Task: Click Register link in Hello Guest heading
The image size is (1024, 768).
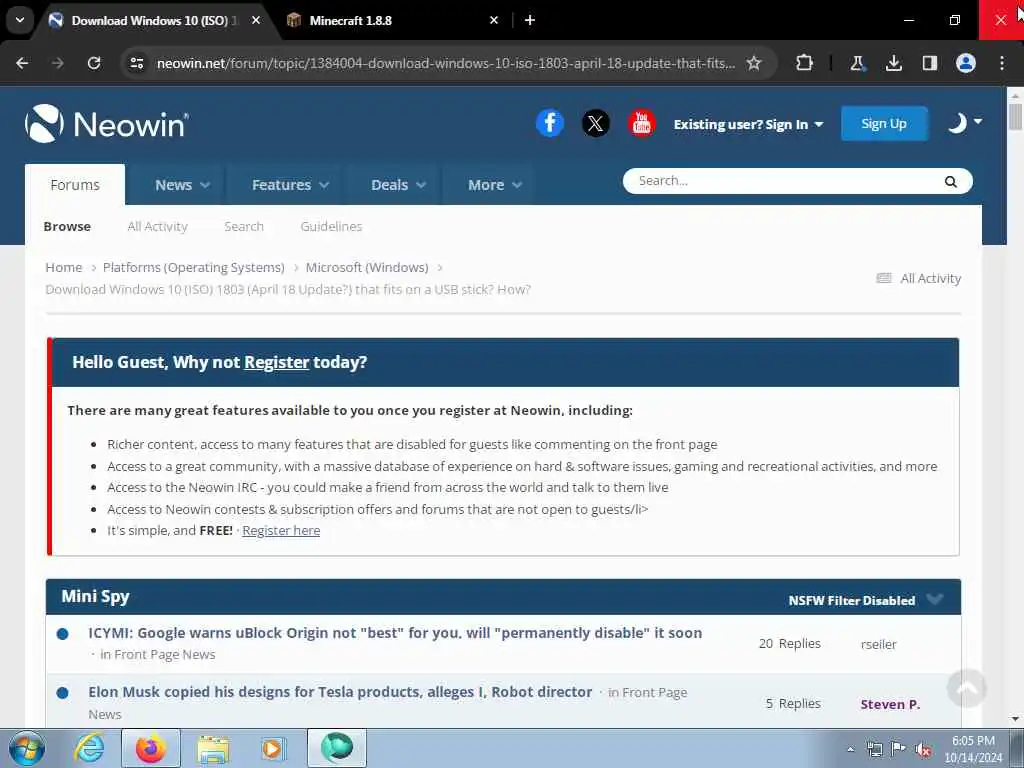Action: 276,362
